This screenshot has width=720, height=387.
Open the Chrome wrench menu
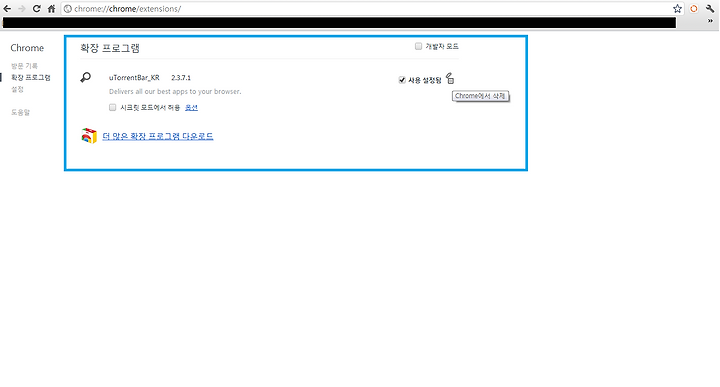[x=710, y=9]
